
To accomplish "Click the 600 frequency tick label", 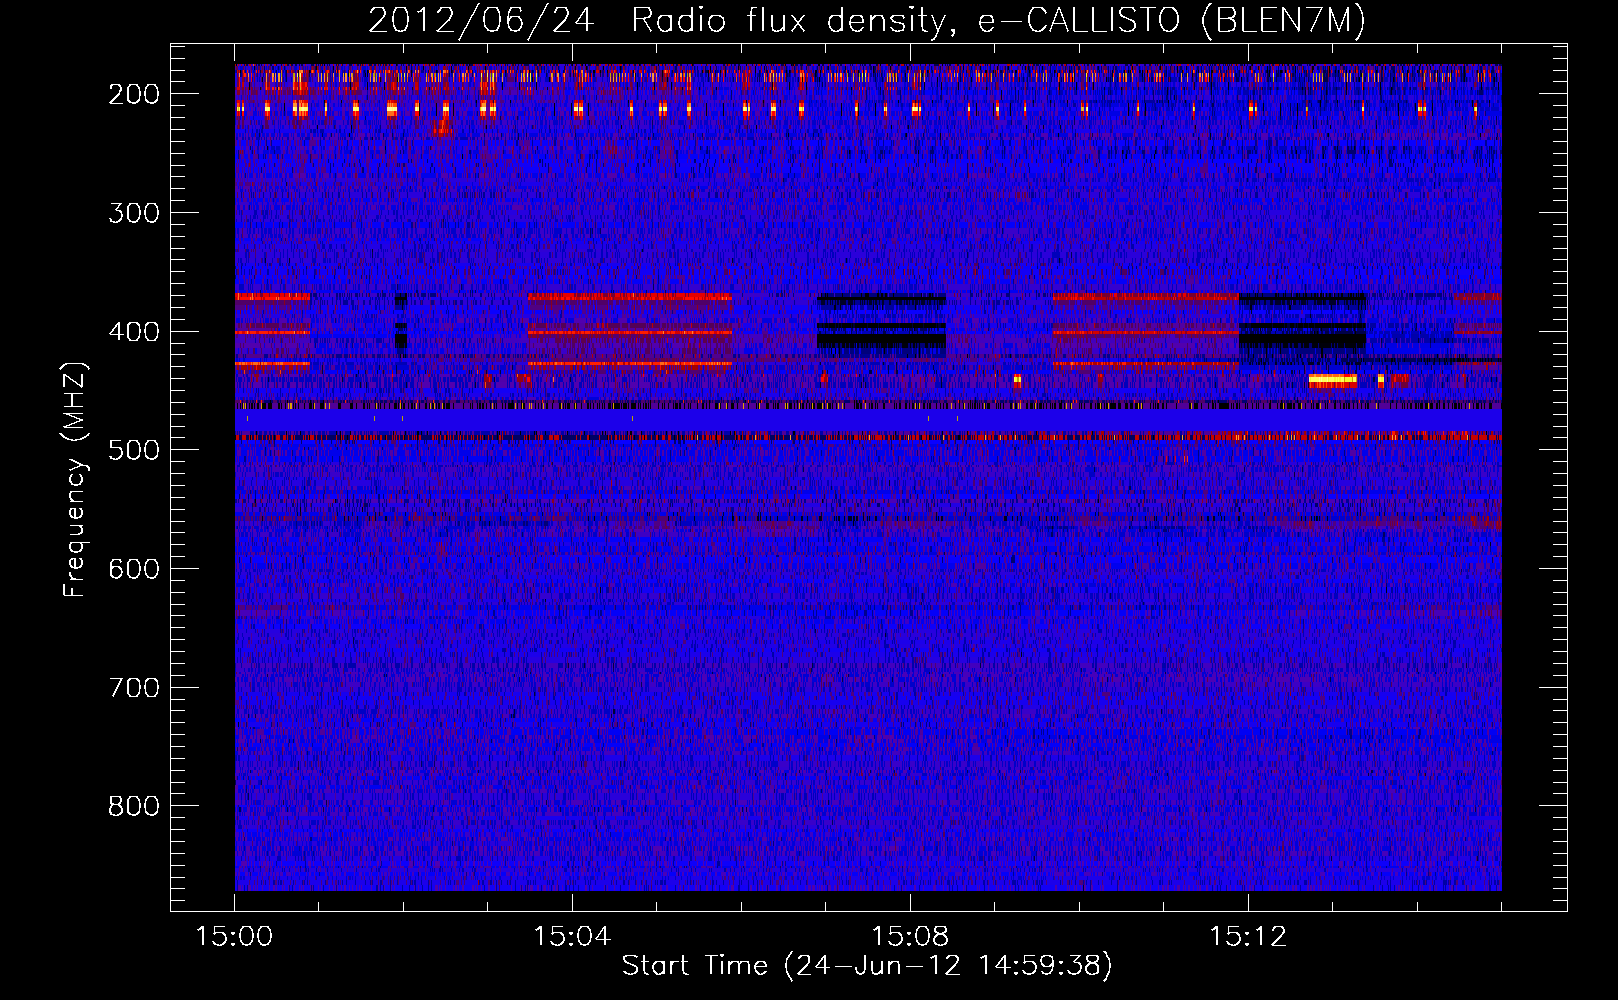I will tap(134, 569).
